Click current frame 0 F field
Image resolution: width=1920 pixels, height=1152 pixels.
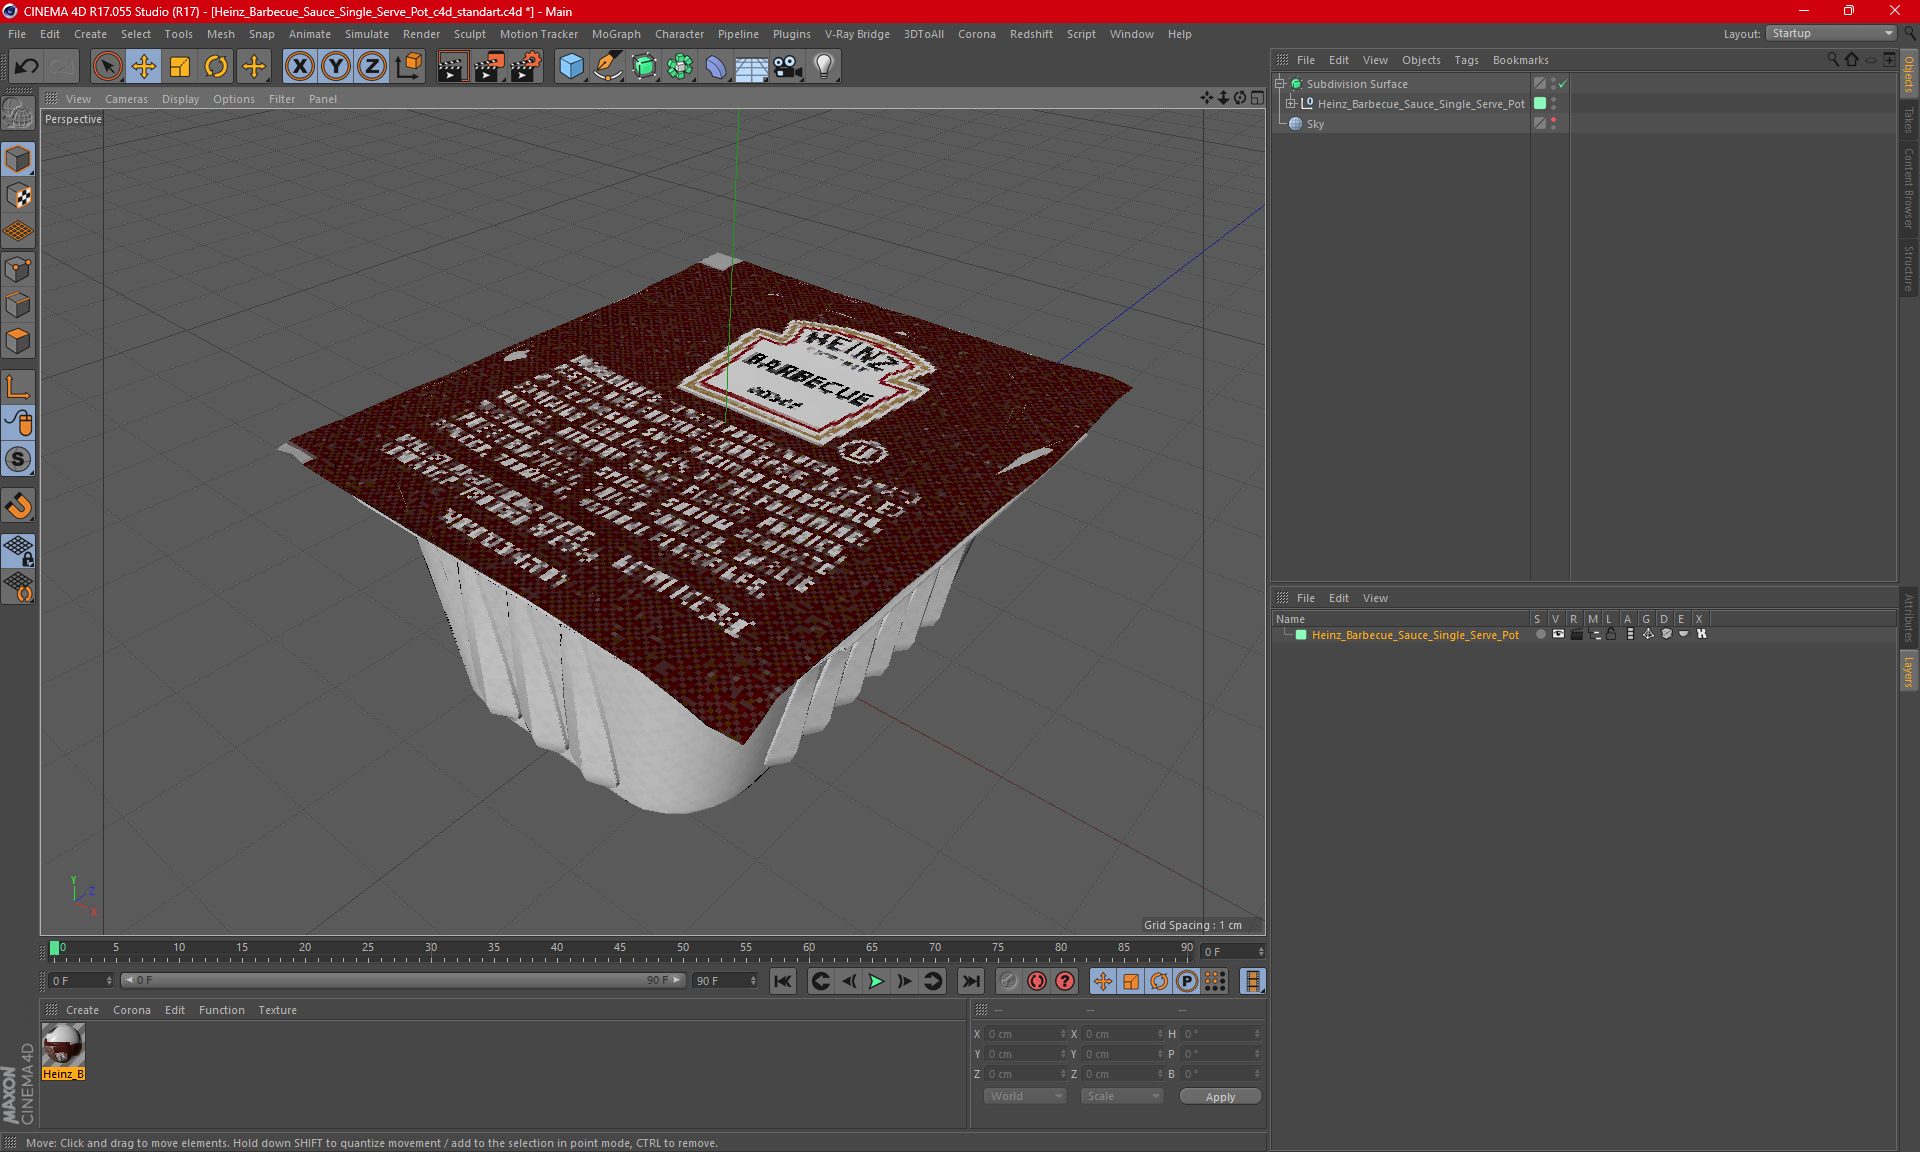tap(80, 981)
